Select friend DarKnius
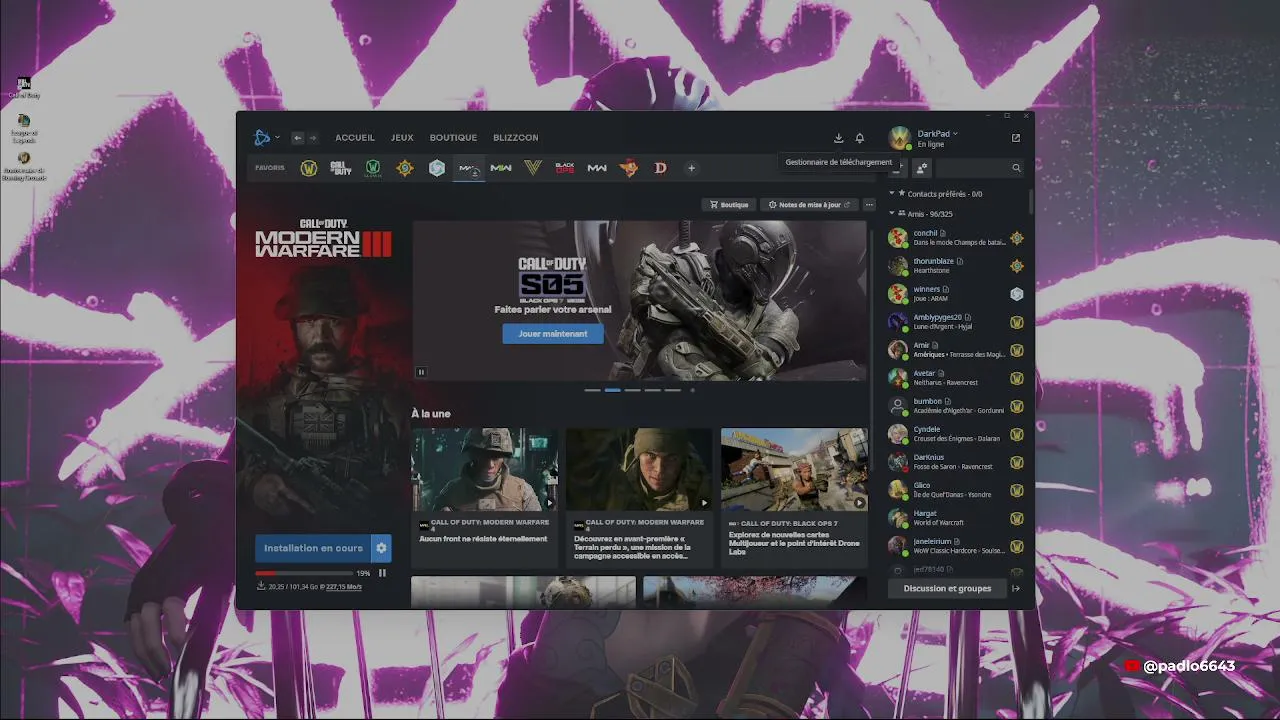The height and width of the screenshot is (720, 1280). point(956,462)
